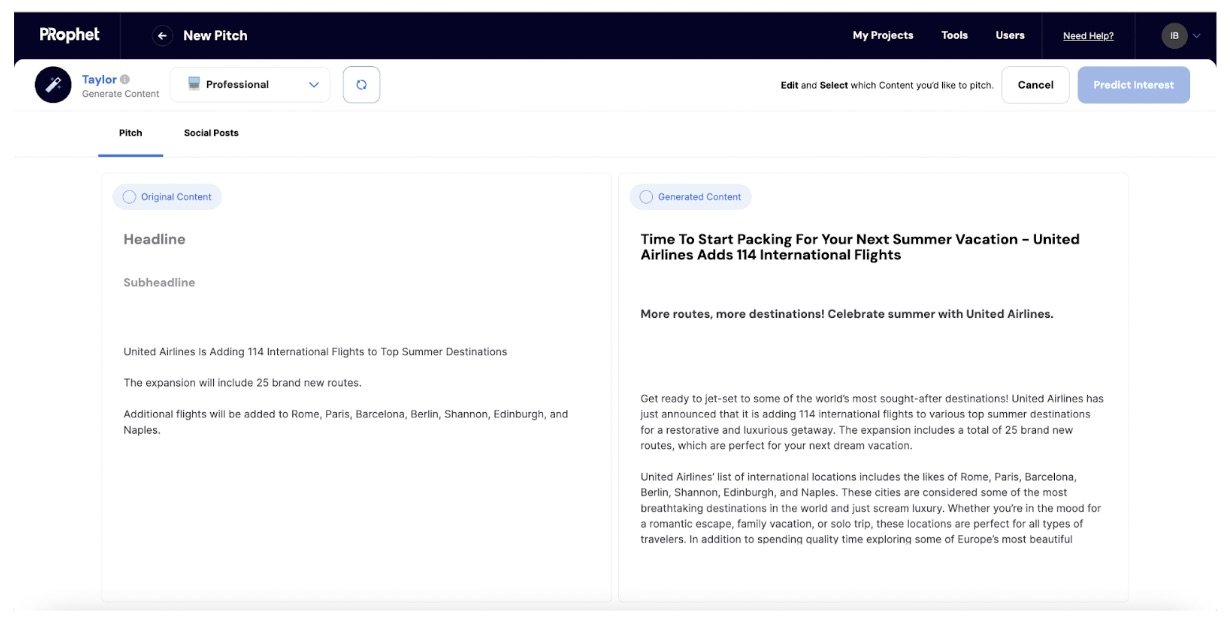1228x638 pixels.
Task: Click the PRophet logo
Action: pos(69,35)
